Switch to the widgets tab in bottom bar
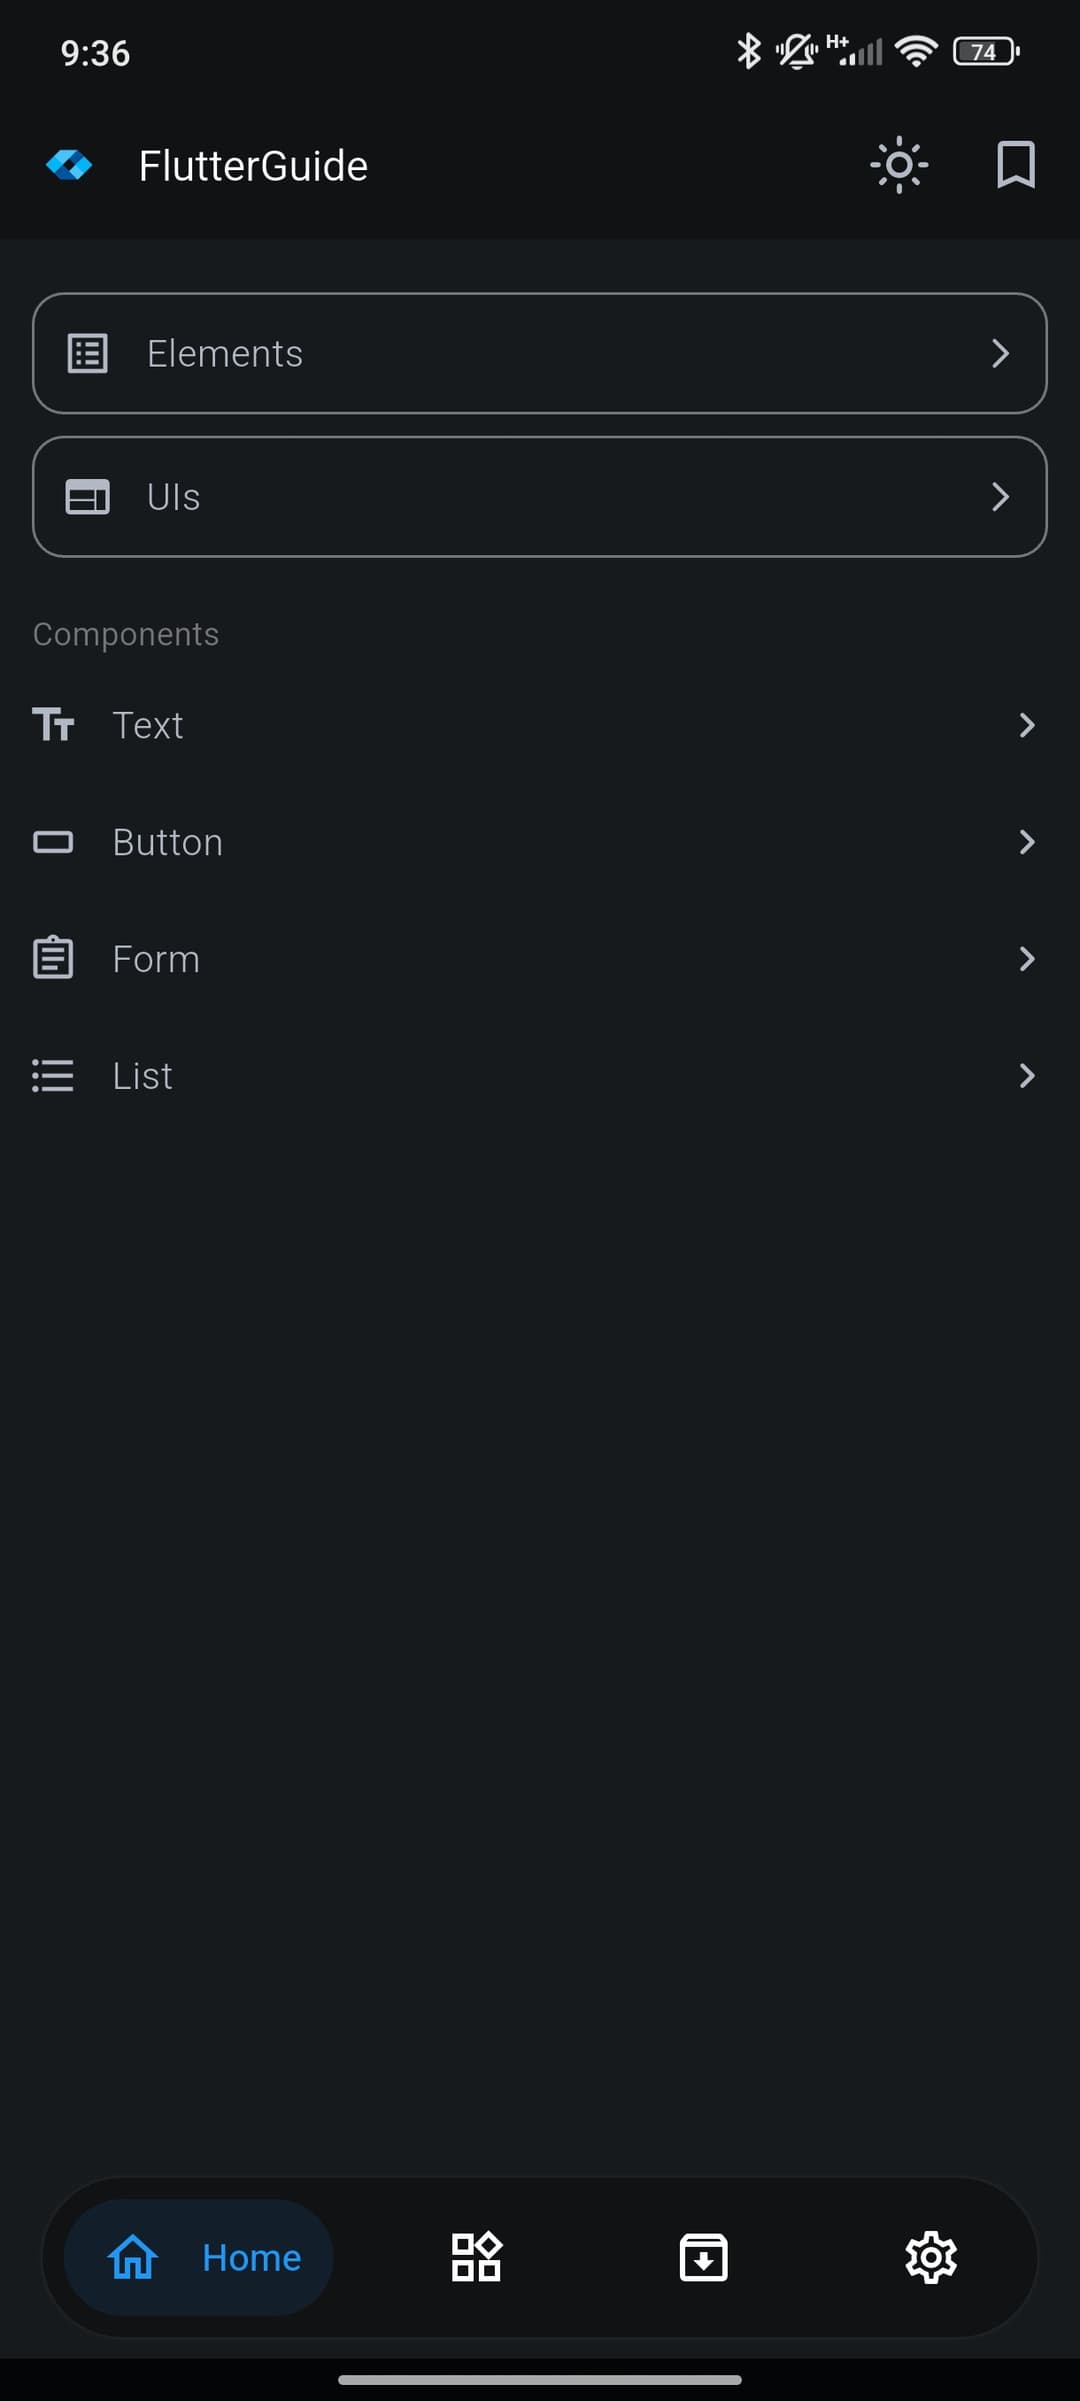Image resolution: width=1080 pixels, height=2401 pixels. pyautogui.click(x=476, y=2257)
